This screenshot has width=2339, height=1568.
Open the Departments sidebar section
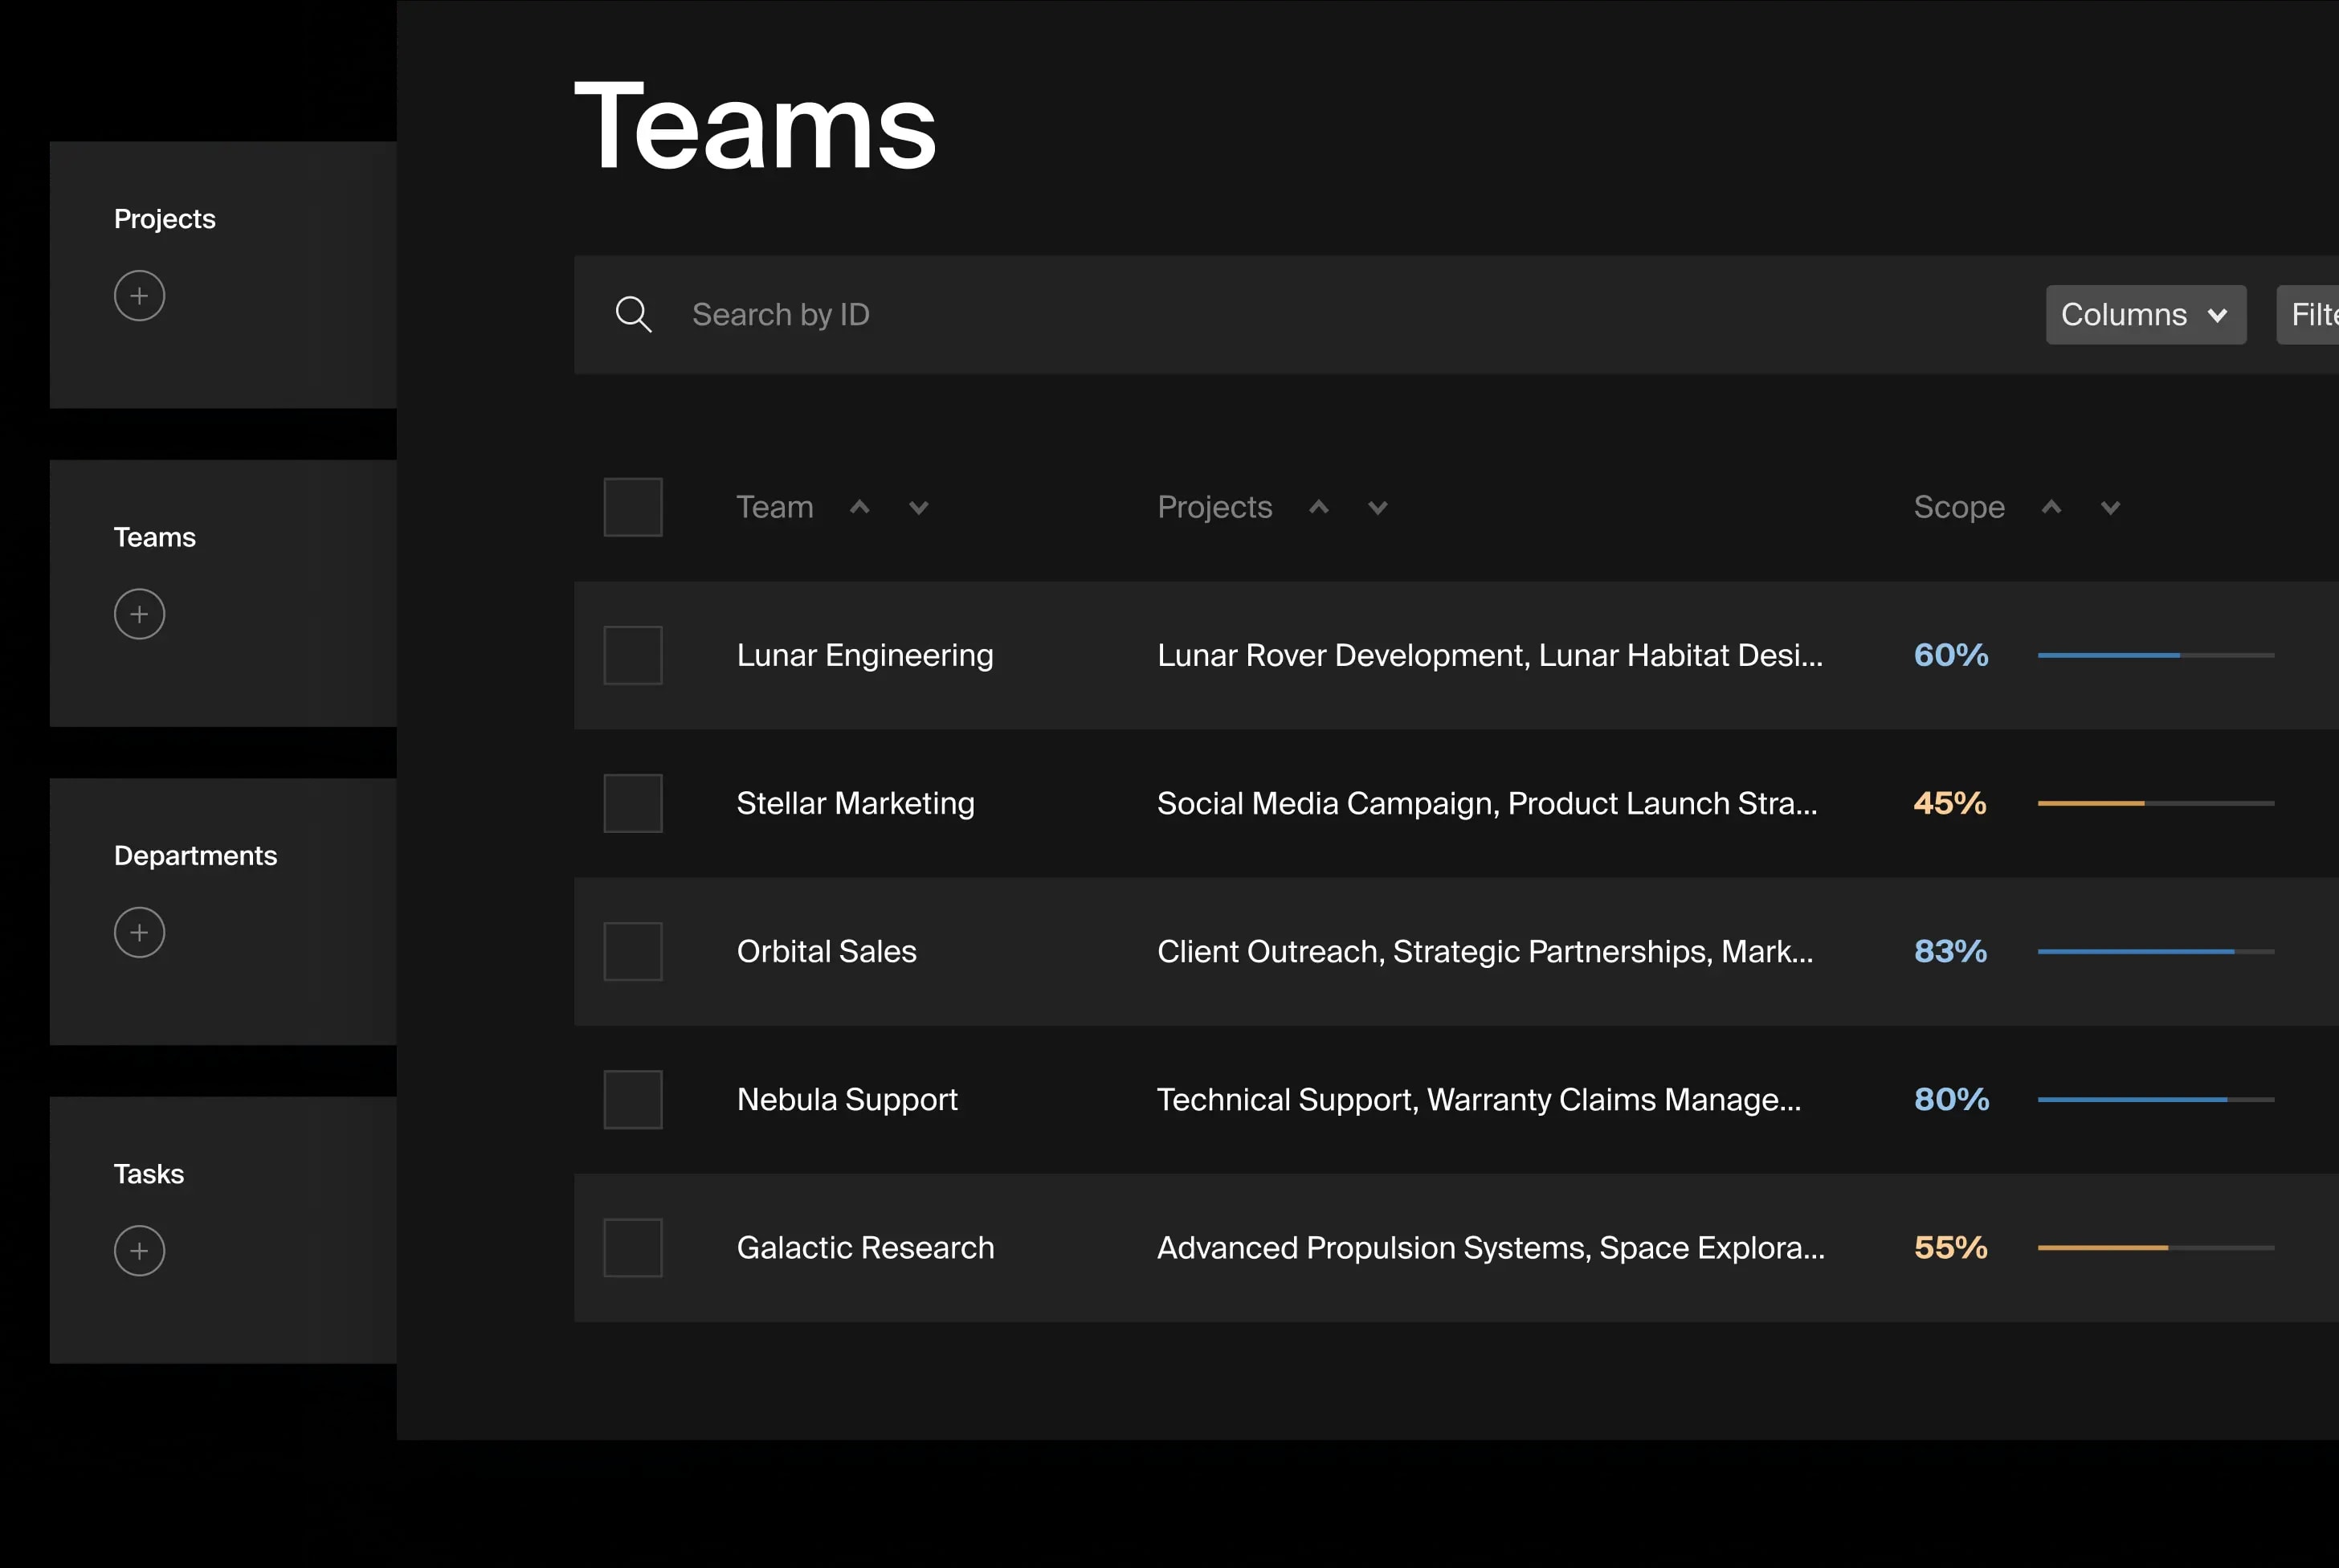coord(195,856)
